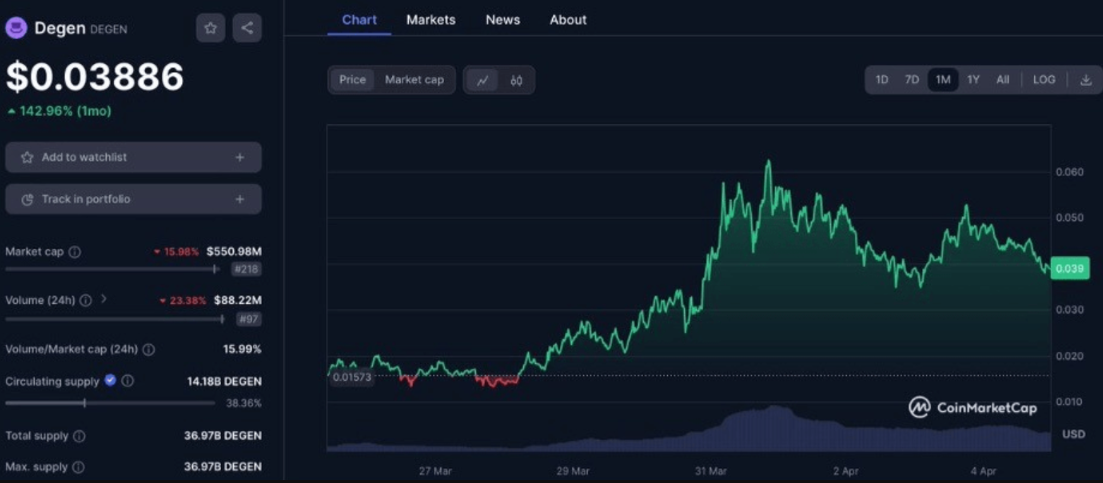The image size is (1103, 483).
Task: Select the Price chart toggle
Action: pos(352,79)
